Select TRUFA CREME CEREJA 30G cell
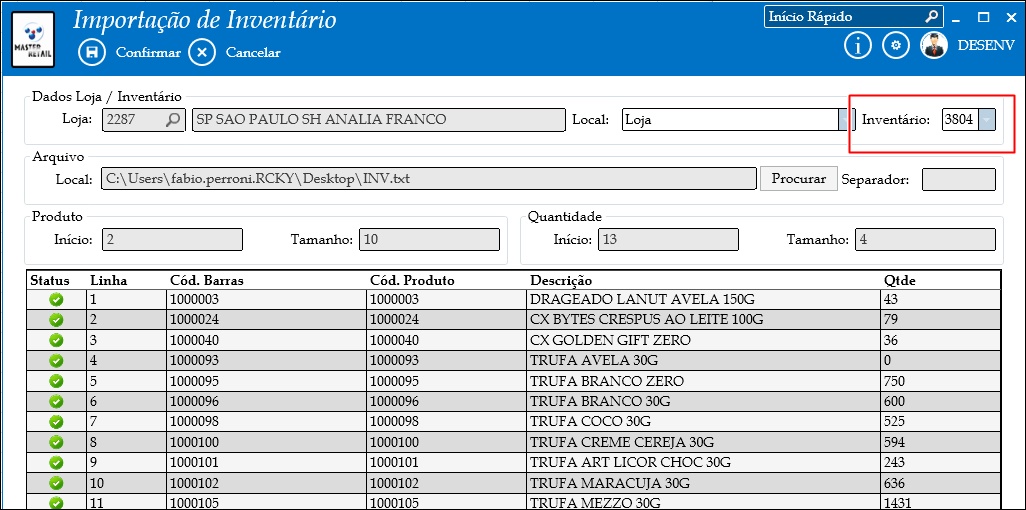Viewport: 1026px width, 510px height. (703, 442)
